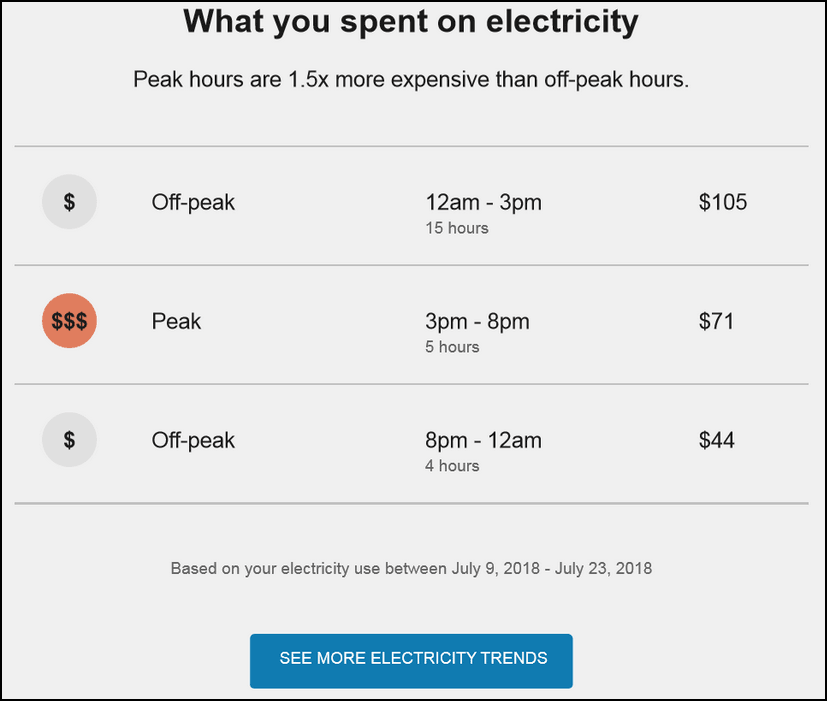The image size is (827, 701).
Task: Click the July 9 - July 23 date note
Action: pyautogui.click(x=411, y=568)
